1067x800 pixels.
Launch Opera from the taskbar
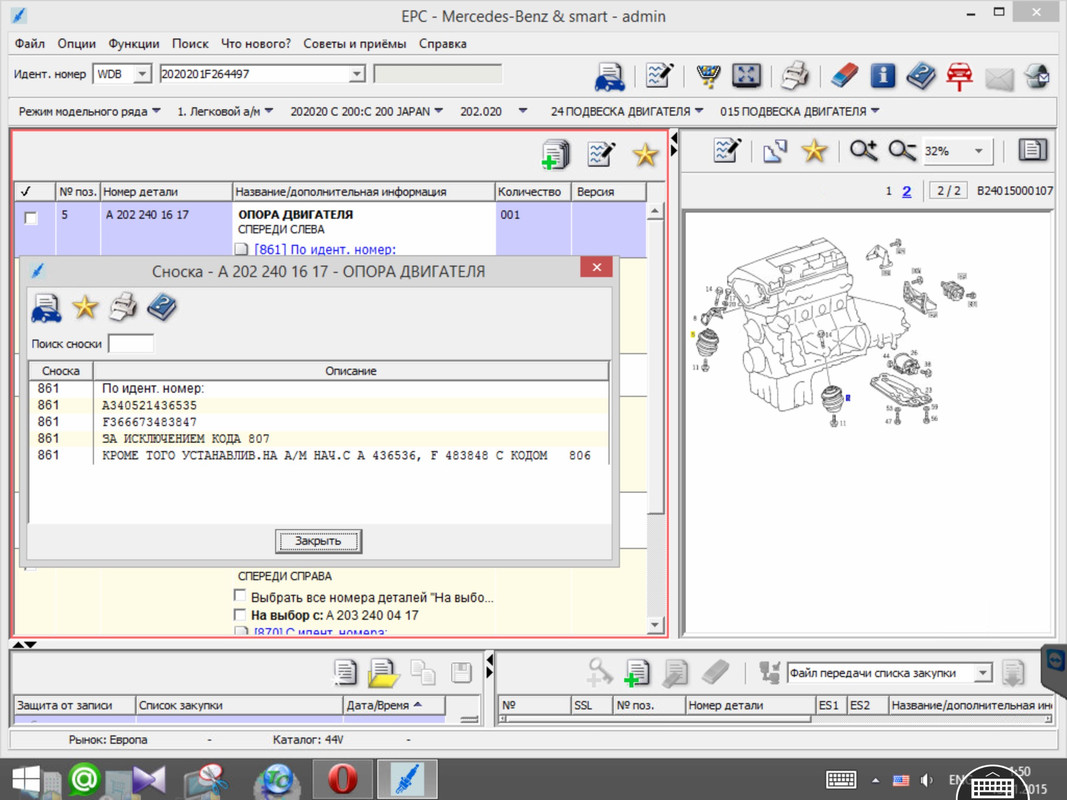tap(342, 779)
